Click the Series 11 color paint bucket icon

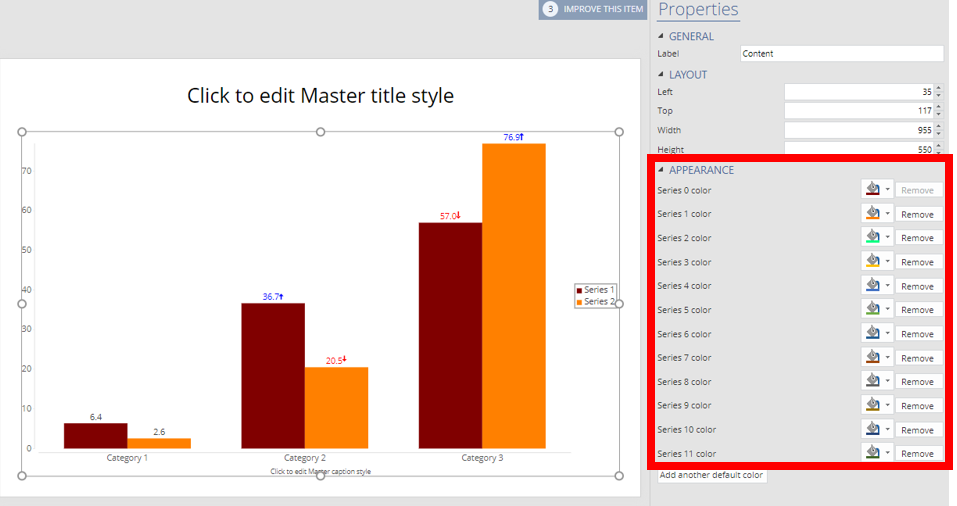point(872,454)
